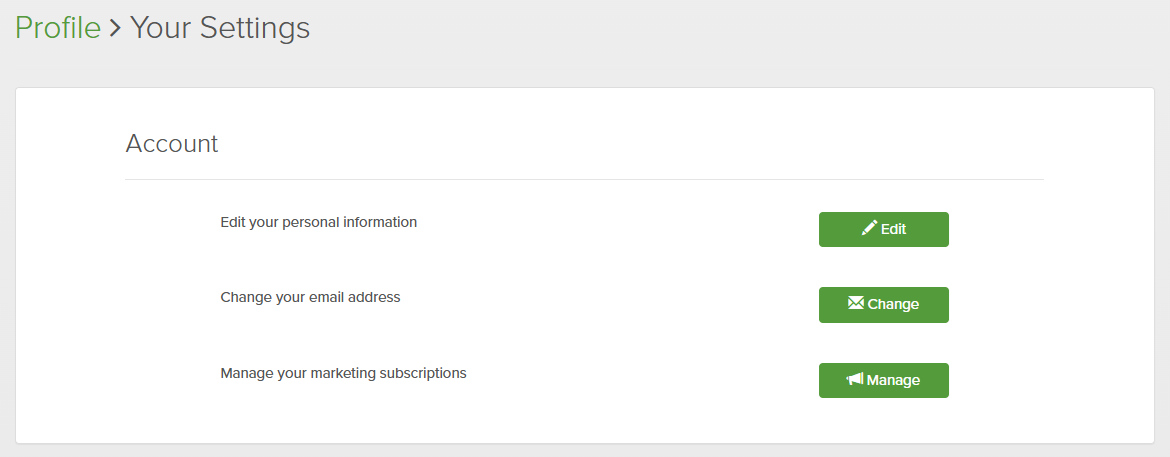This screenshot has width=1170, height=457.
Task: Click the "Change" text label on button
Action: [894, 304]
